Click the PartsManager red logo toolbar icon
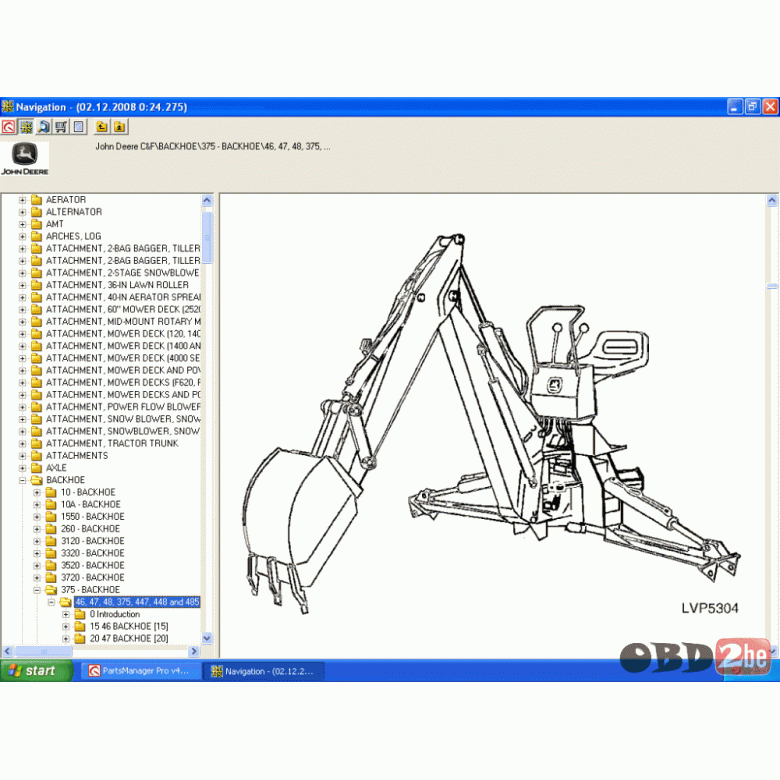The height and width of the screenshot is (780, 780). (8, 127)
